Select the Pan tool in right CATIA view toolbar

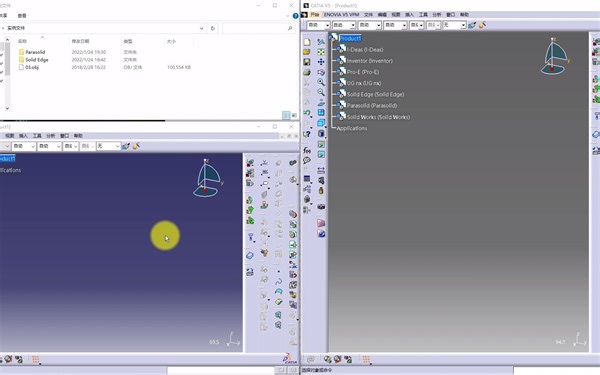[321, 62]
